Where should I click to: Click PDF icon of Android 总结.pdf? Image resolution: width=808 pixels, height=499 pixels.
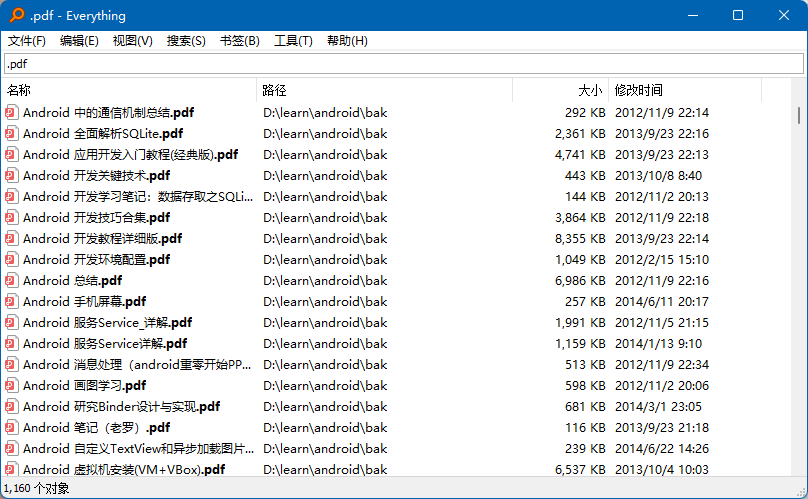(x=11, y=280)
